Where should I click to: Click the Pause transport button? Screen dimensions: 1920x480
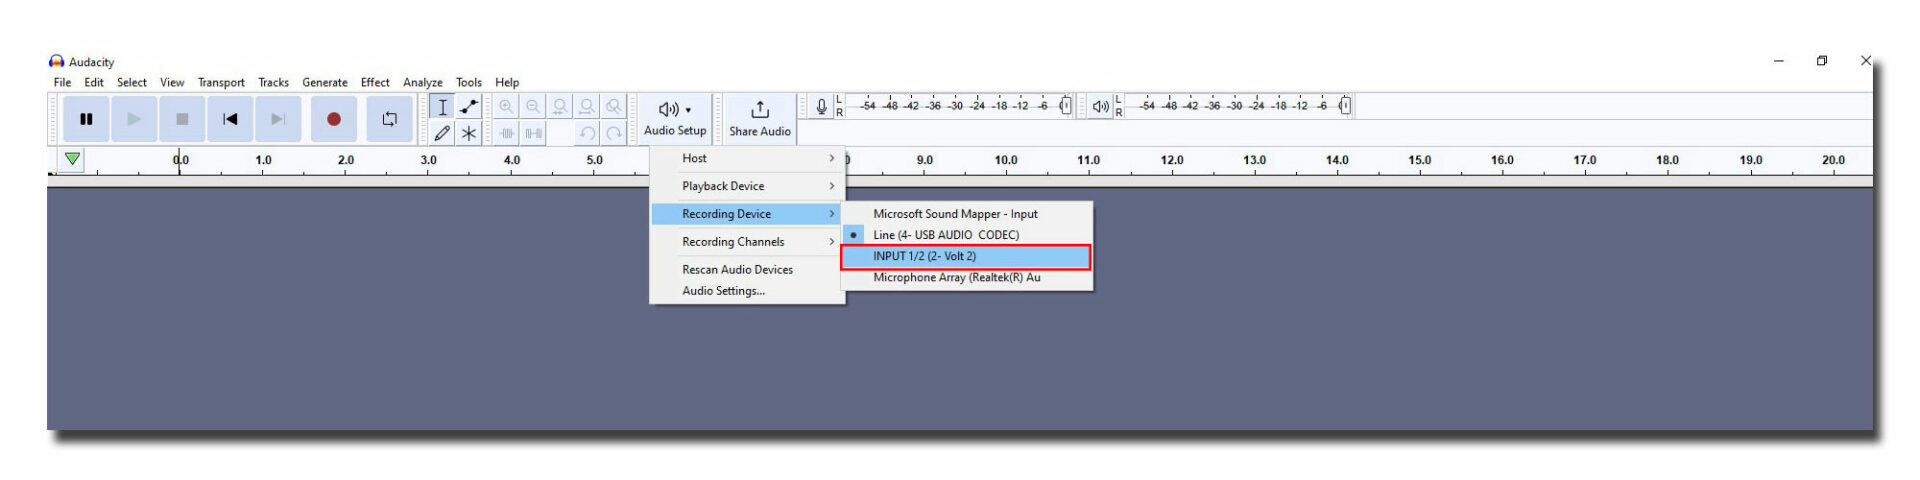tap(86, 119)
